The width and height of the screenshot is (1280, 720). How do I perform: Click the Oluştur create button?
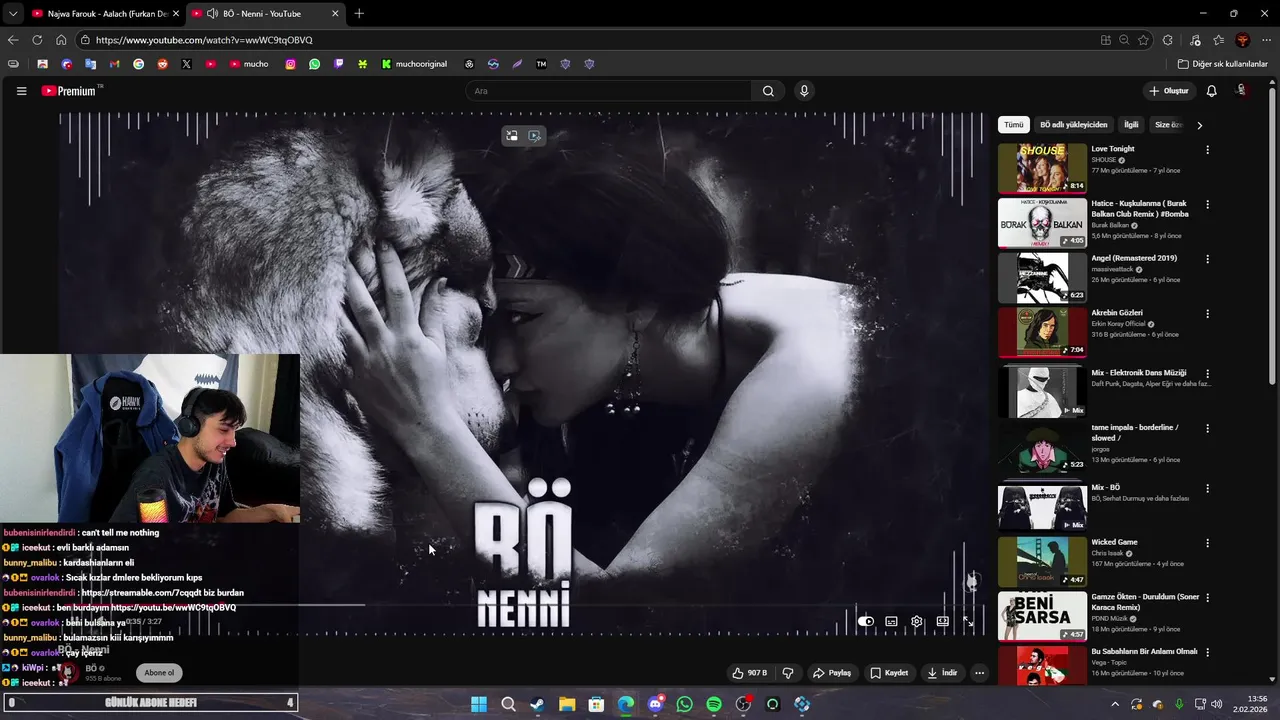tap(1169, 91)
